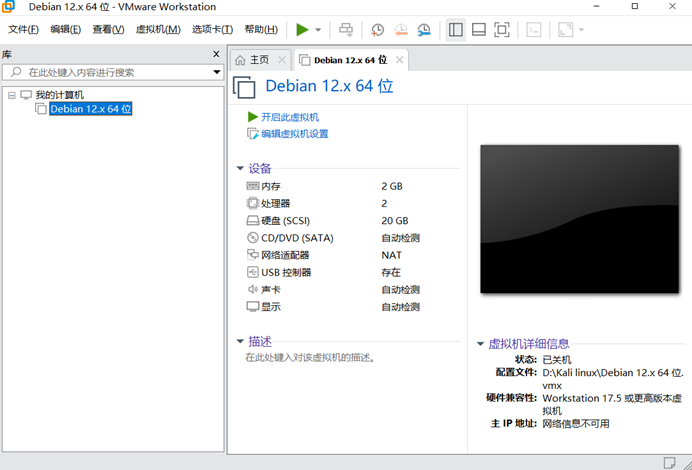Open the 显示 display device entry
692x470 pixels.
(271, 307)
